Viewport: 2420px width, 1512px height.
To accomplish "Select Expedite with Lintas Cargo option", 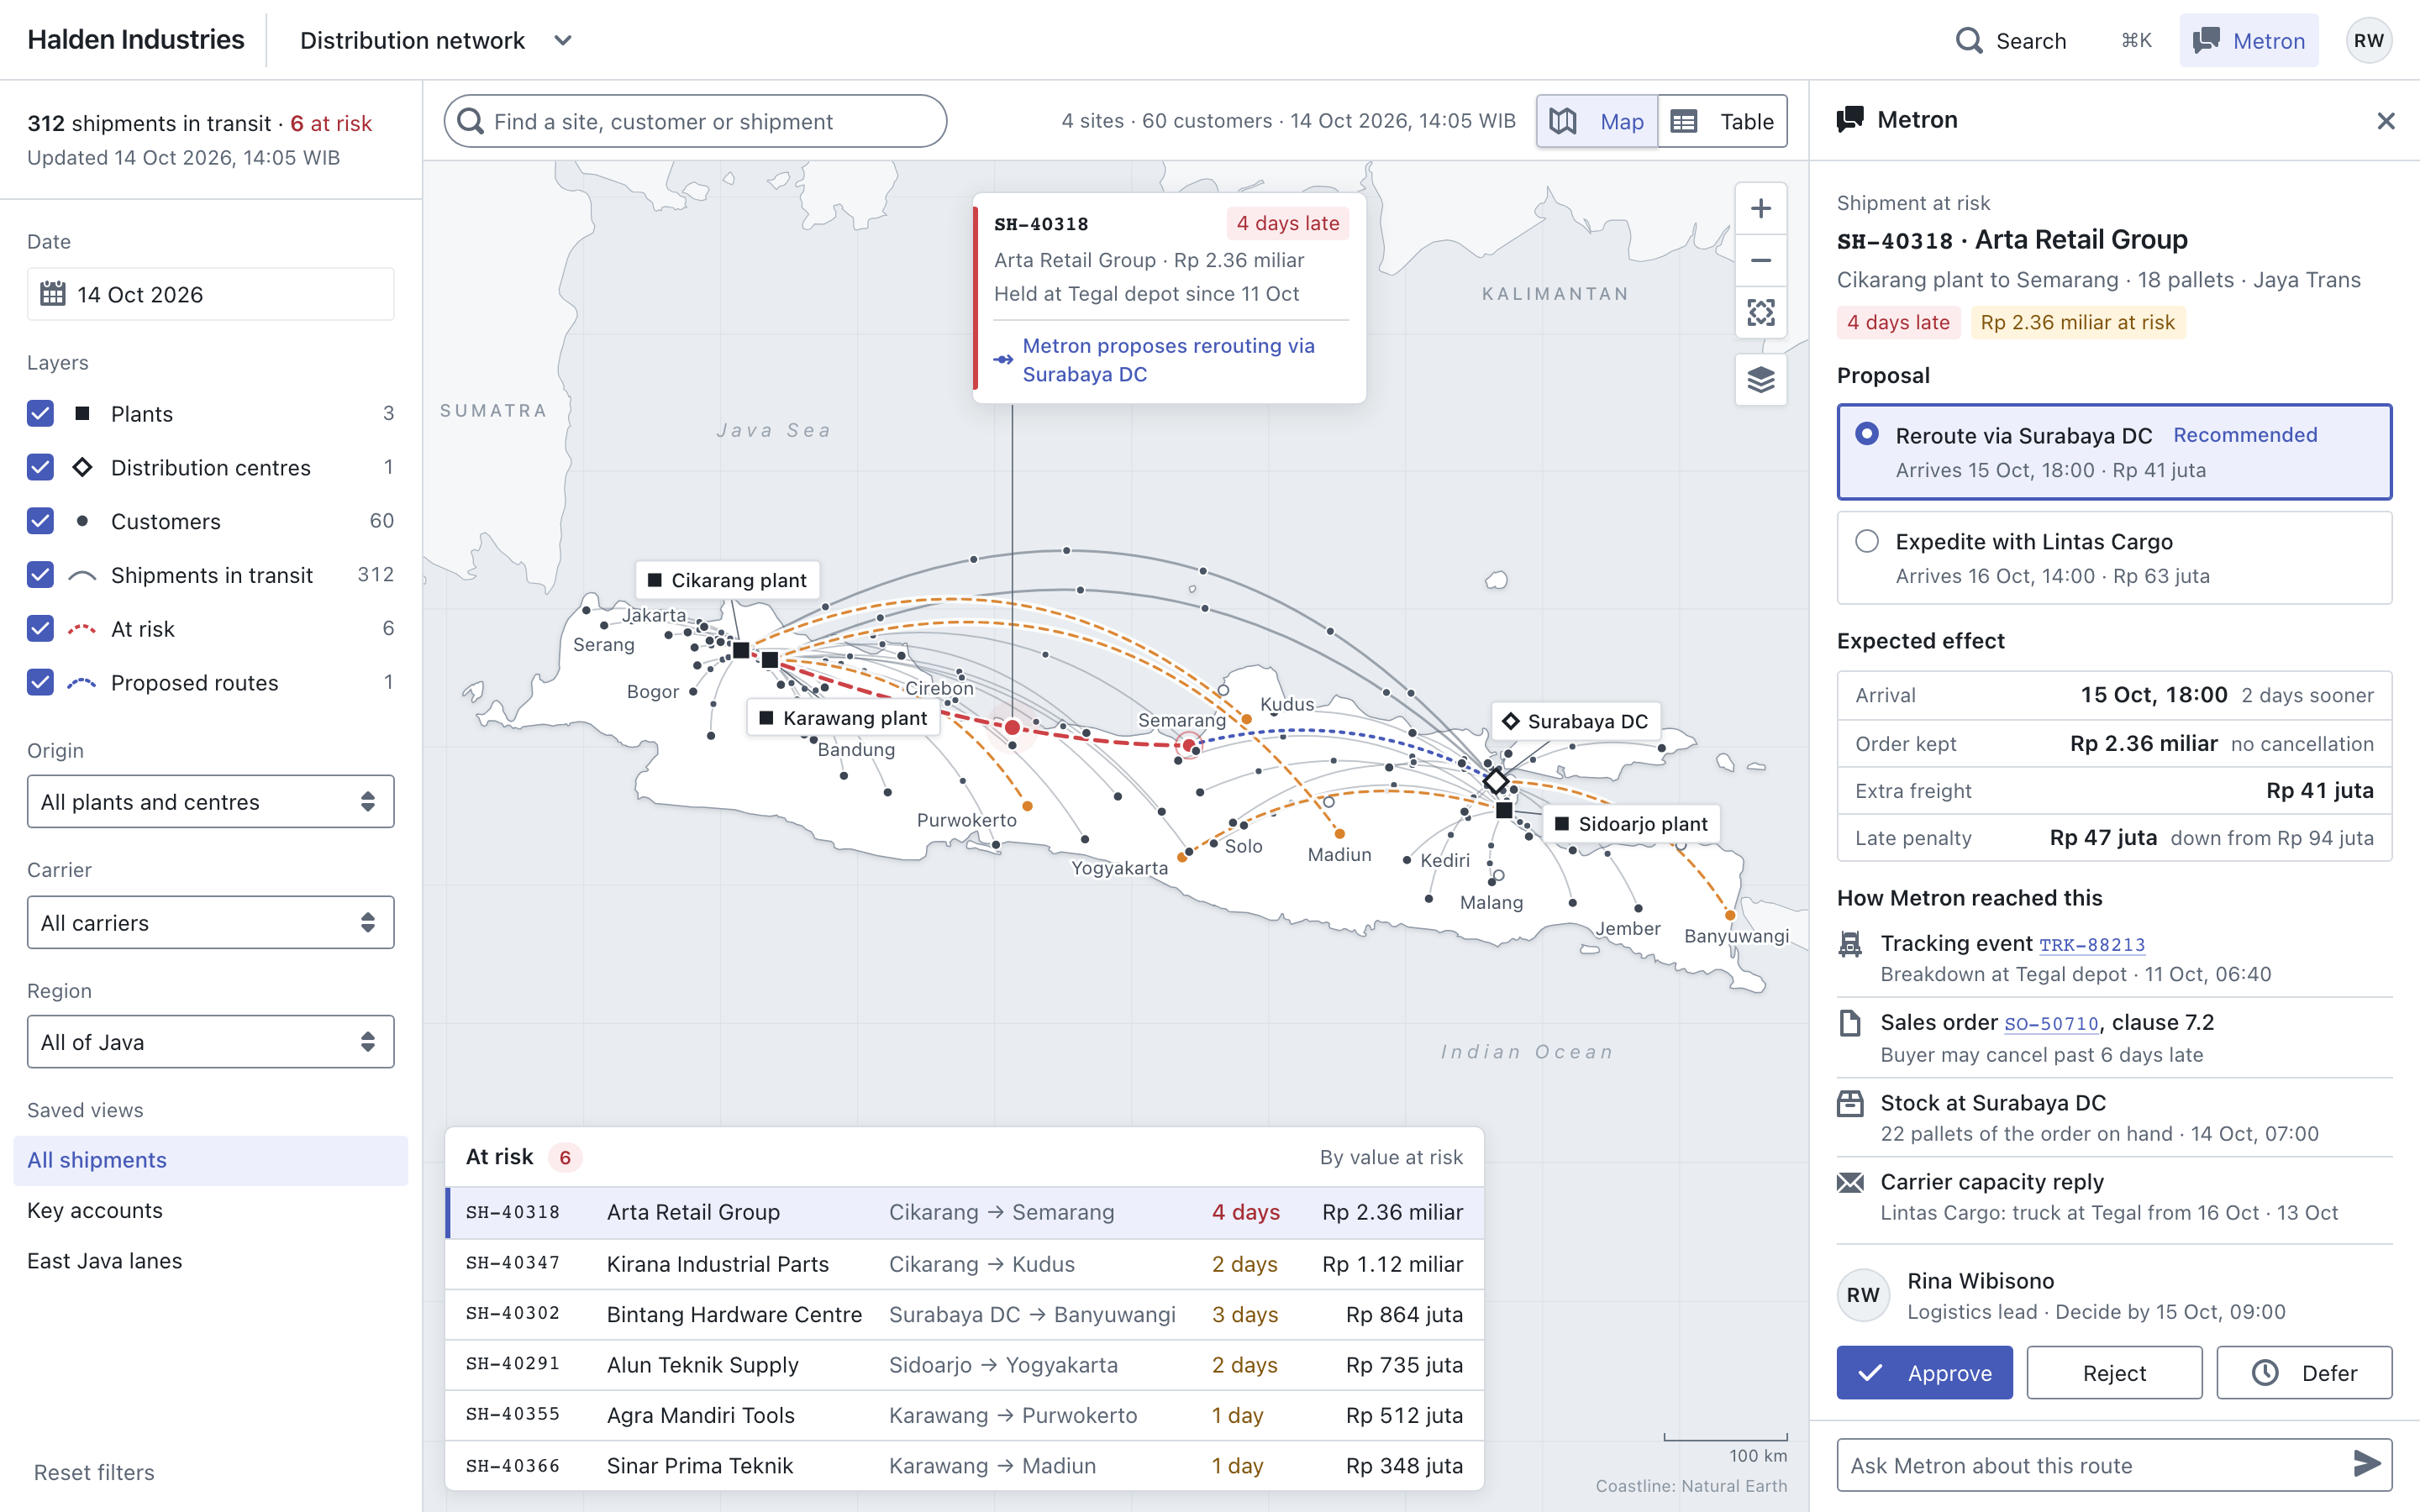I will pos(2114,558).
